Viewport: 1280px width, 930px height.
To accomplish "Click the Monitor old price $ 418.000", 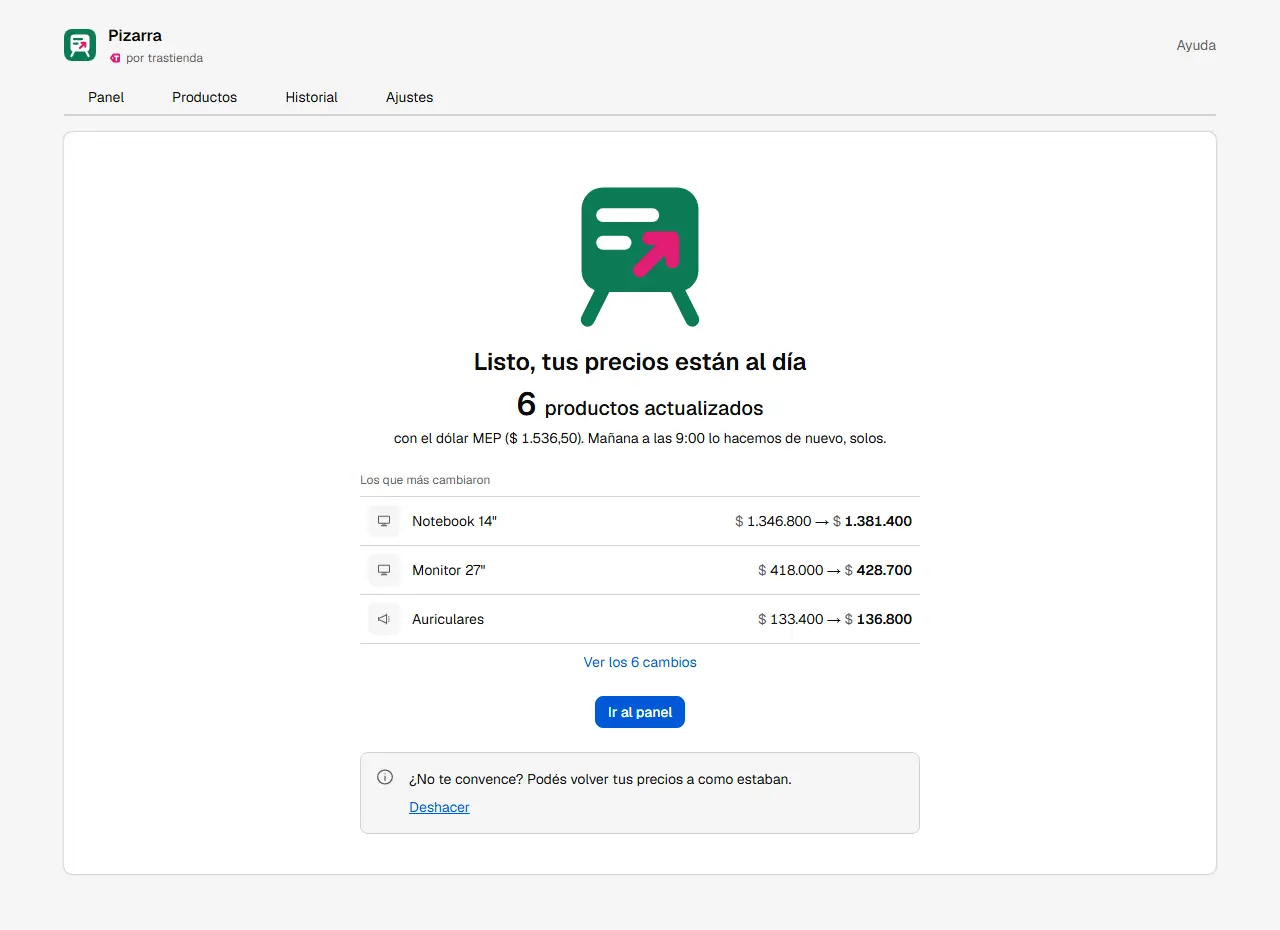I will click(x=791, y=570).
